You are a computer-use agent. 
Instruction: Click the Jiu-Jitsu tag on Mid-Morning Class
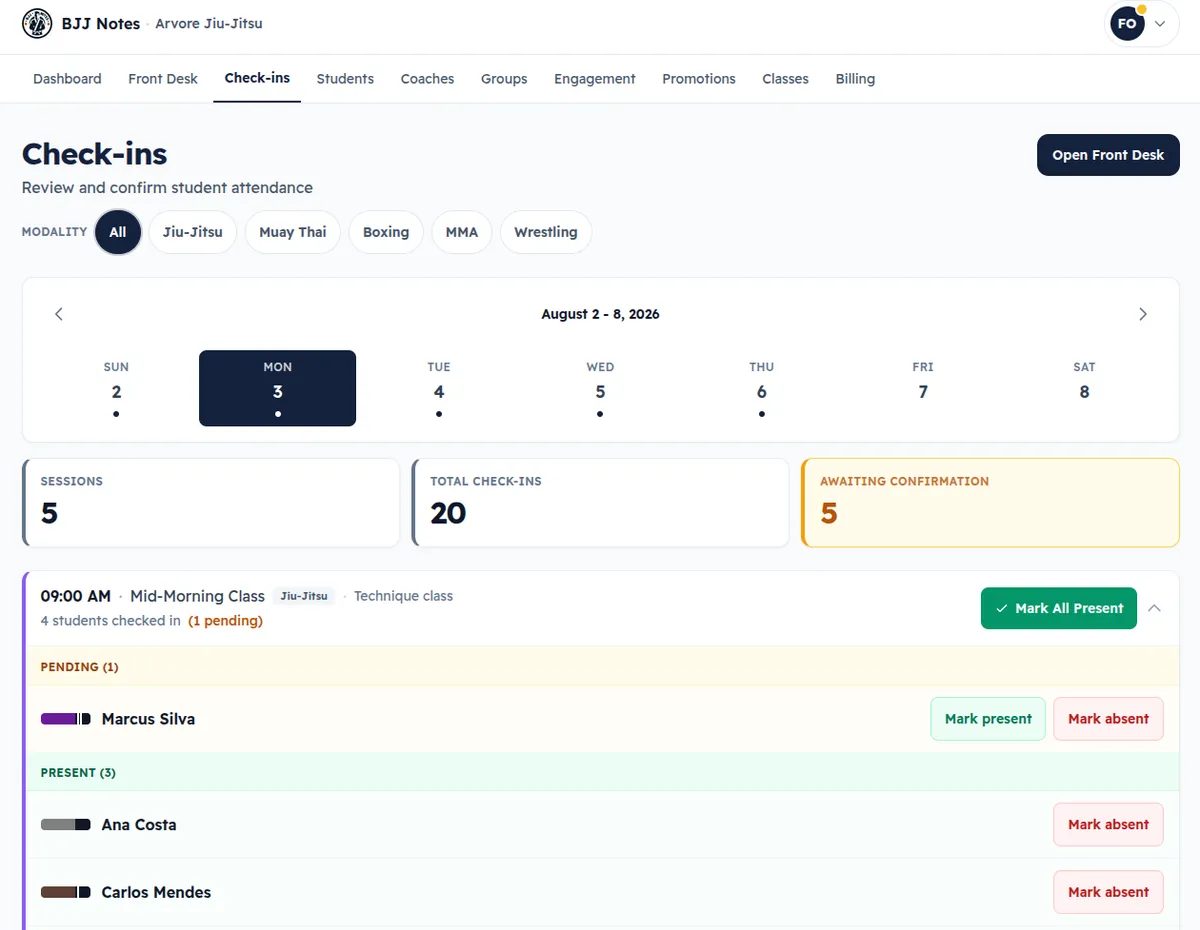coord(304,596)
